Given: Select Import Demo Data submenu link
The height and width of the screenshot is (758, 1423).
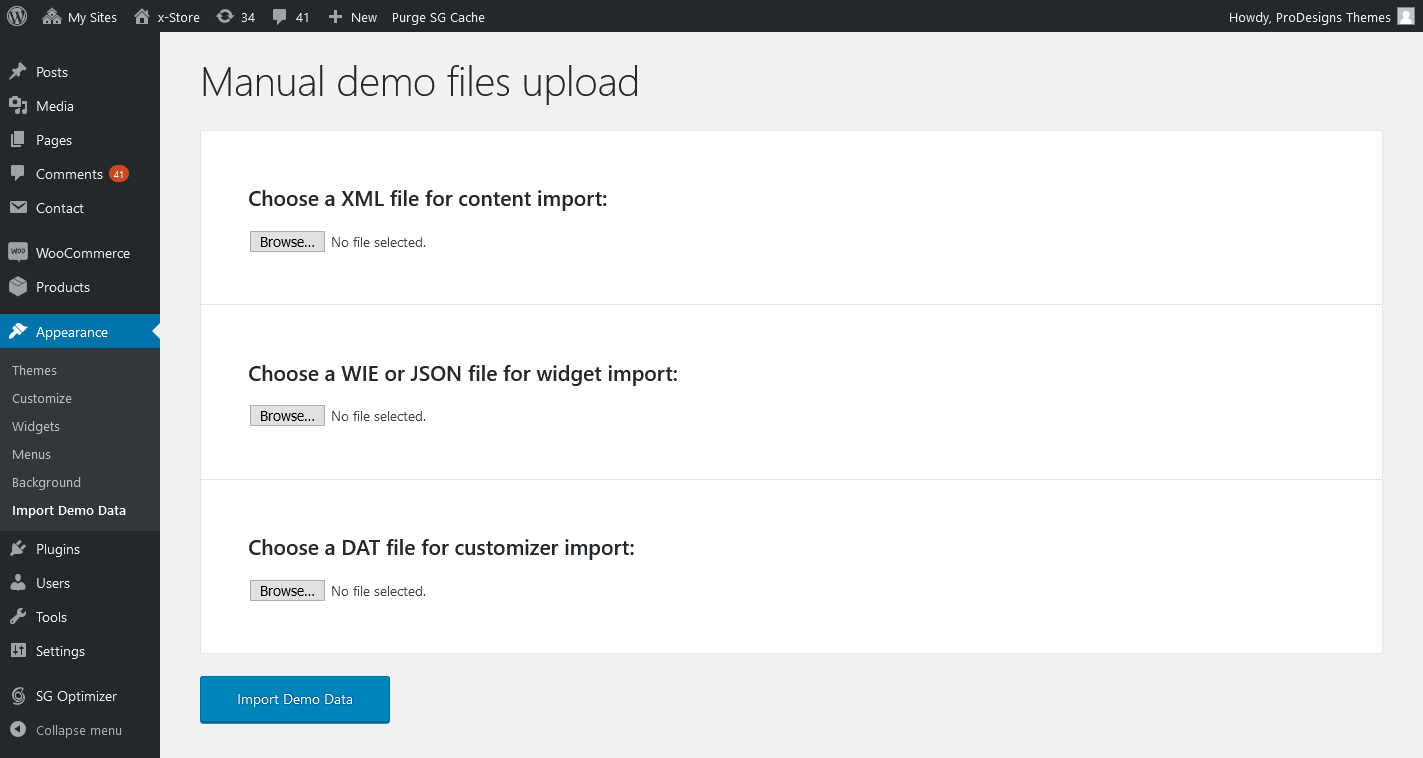Looking at the screenshot, I should click(69, 510).
